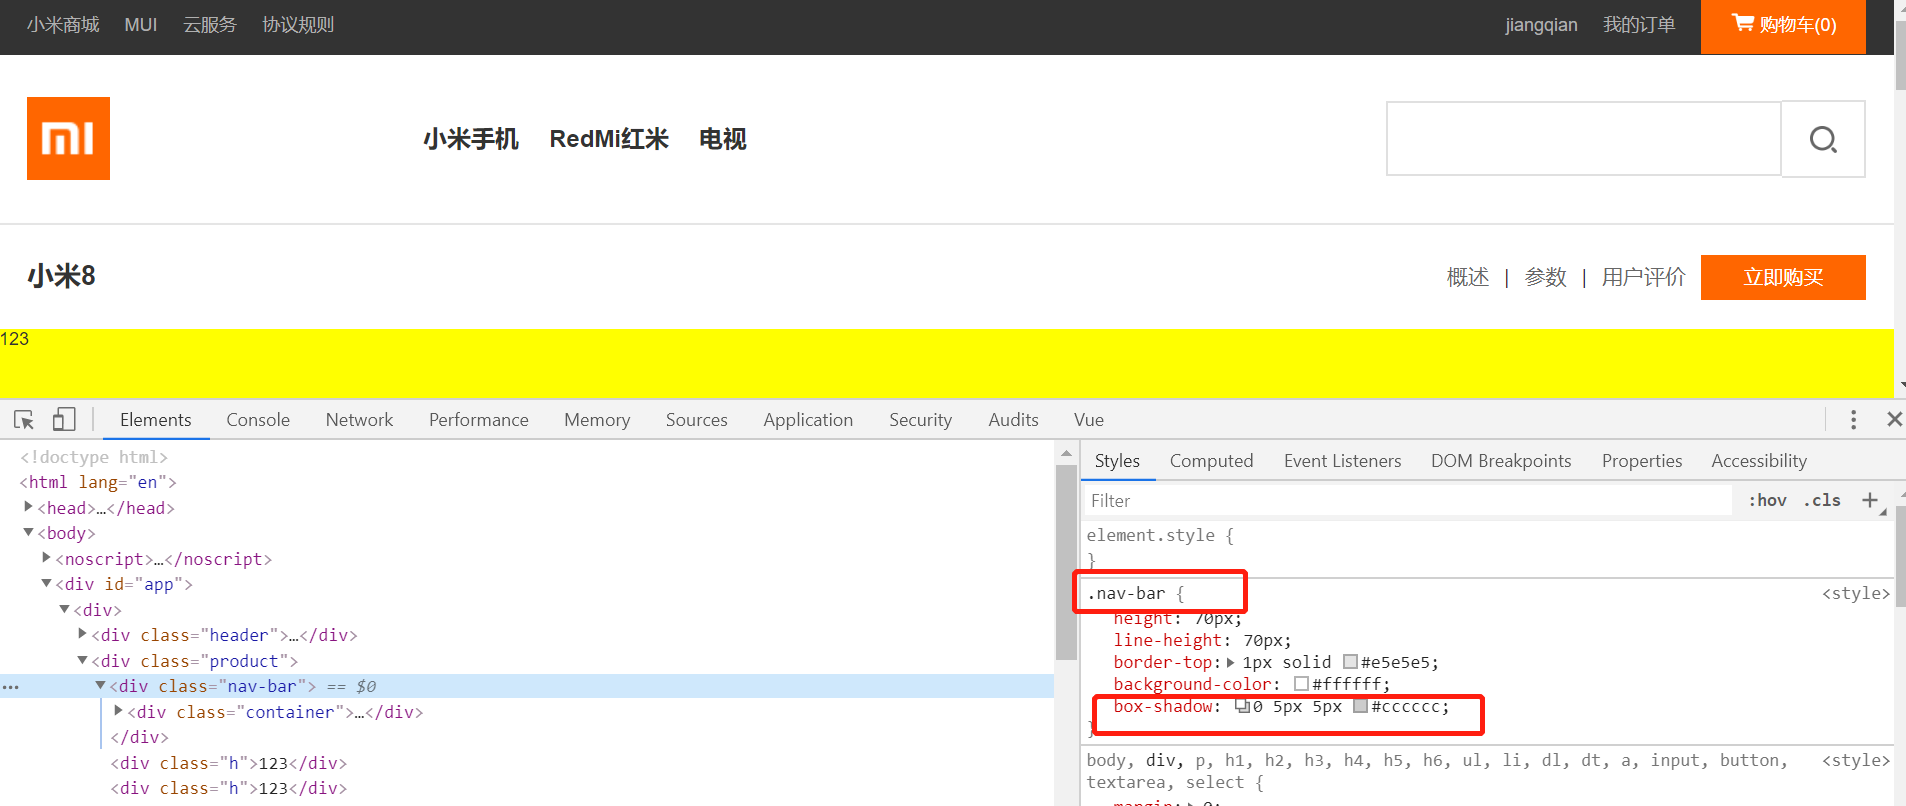Click the Elements tree scrollbar thumb
This screenshot has width=1906, height=806.
(x=1065, y=563)
